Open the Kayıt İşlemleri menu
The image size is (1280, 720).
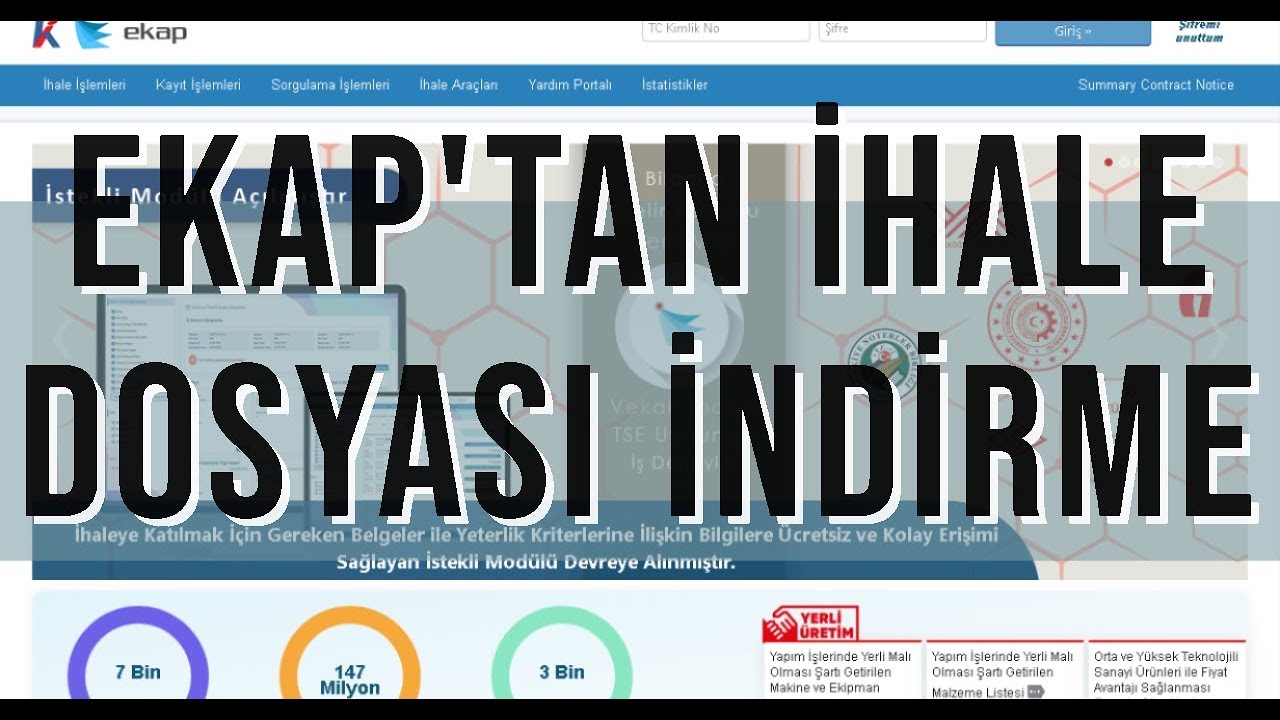(198, 85)
